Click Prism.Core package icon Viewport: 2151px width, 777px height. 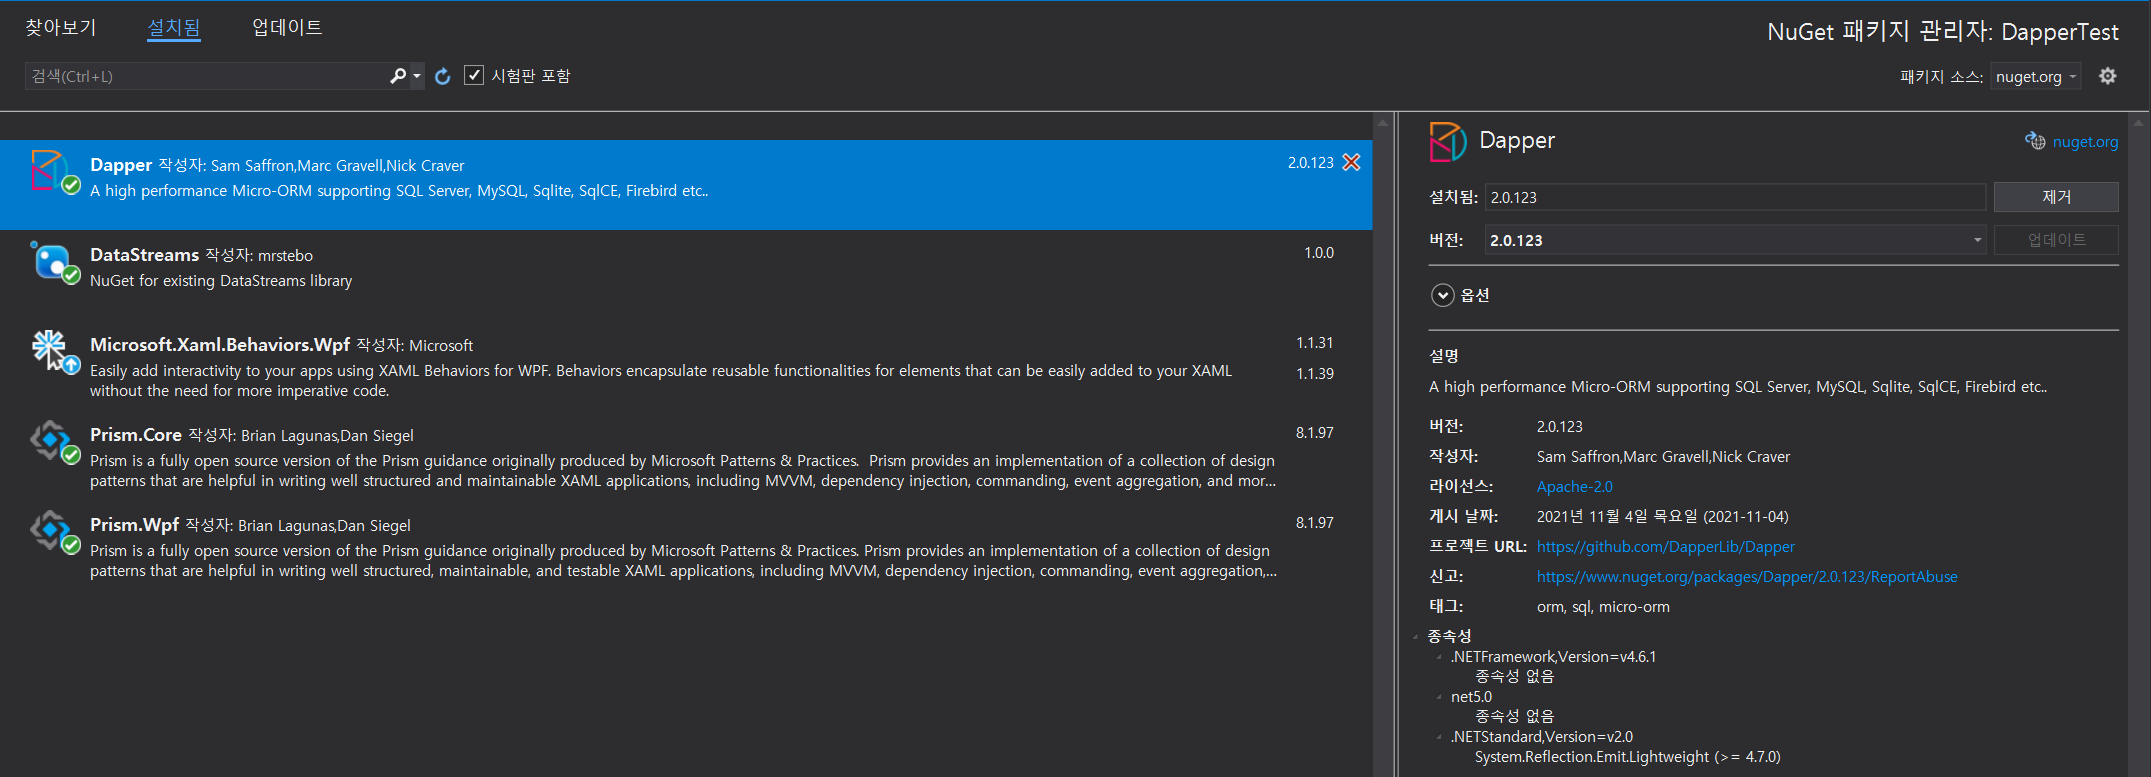tap(54, 442)
